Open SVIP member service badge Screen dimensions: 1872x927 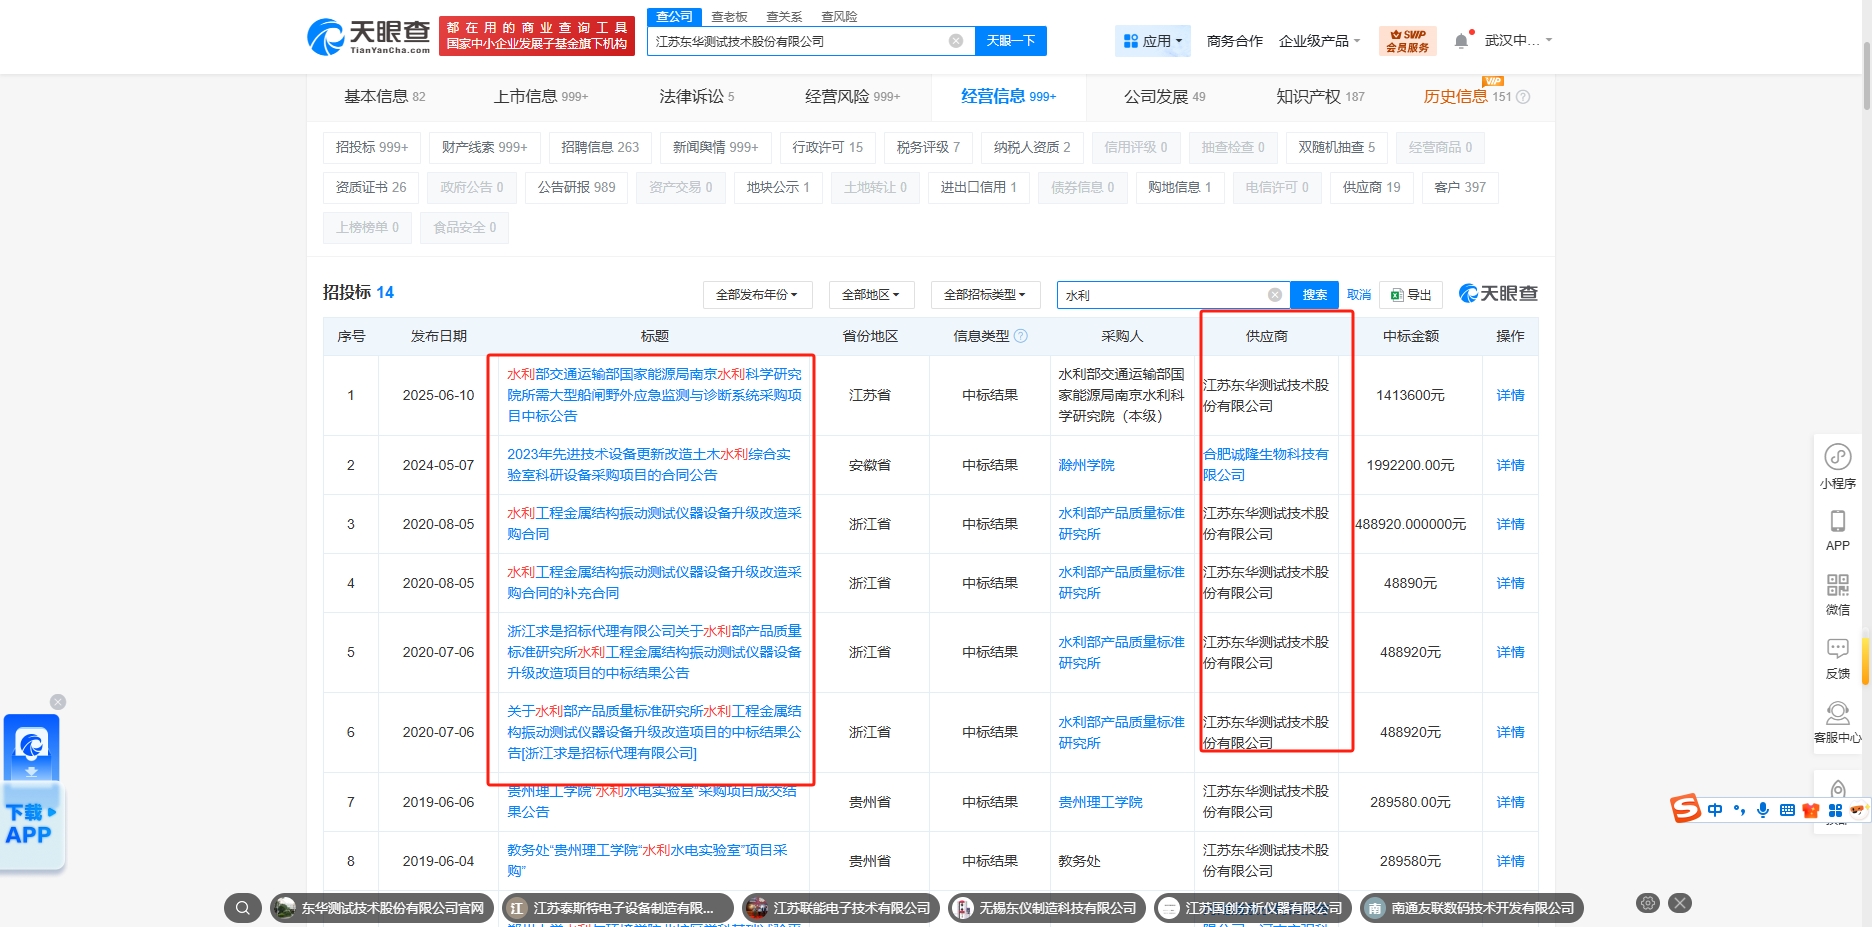click(x=1407, y=41)
